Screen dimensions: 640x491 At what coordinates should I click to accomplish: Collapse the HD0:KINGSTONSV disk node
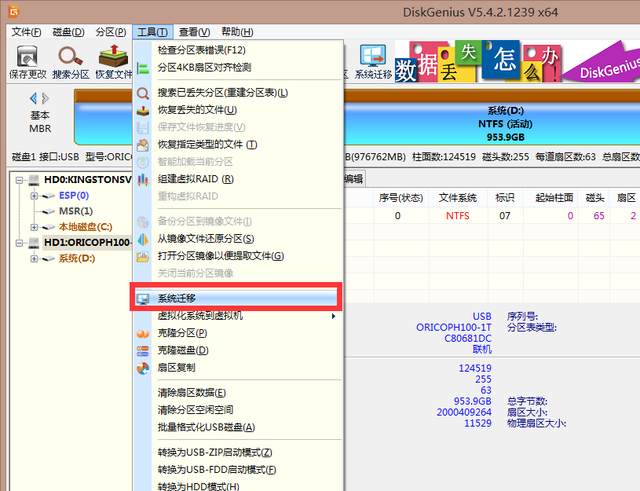click(19, 180)
